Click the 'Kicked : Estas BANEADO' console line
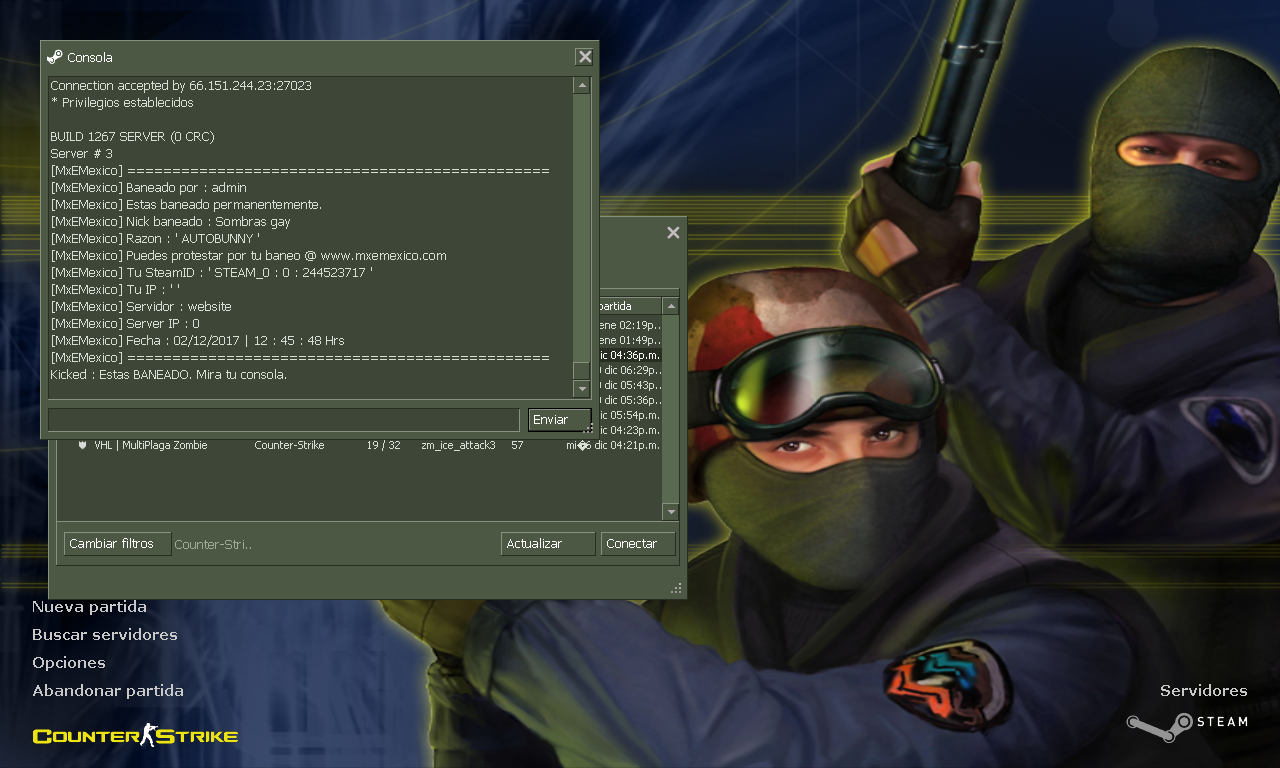1280x768 pixels. point(169,375)
